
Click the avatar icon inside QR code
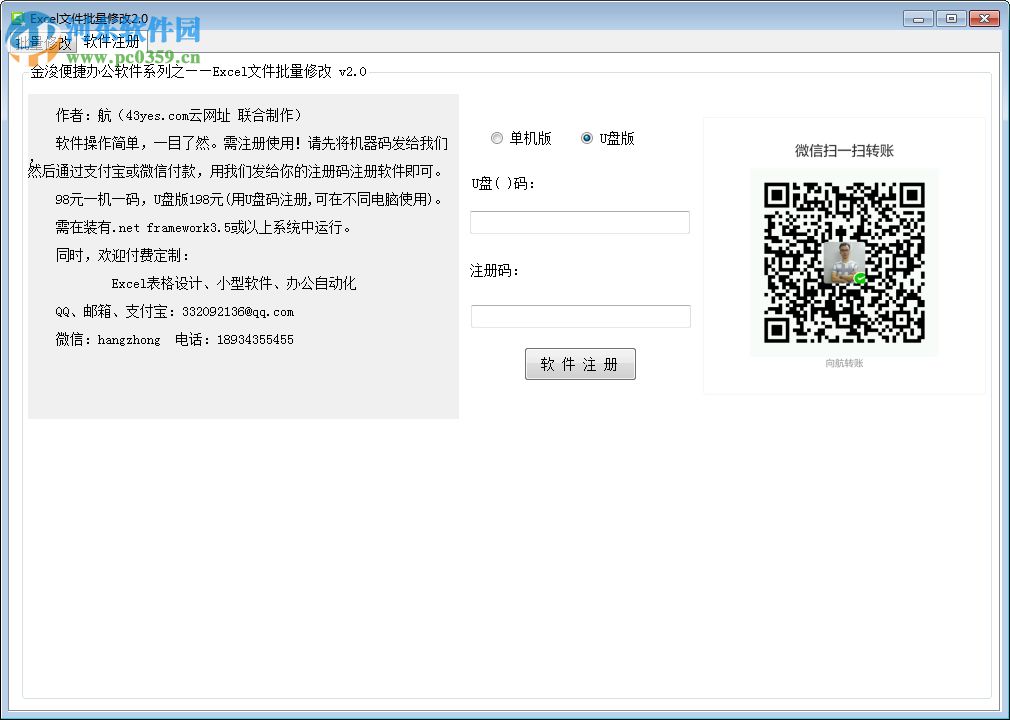pyautogui.click(x=845, y=263)
